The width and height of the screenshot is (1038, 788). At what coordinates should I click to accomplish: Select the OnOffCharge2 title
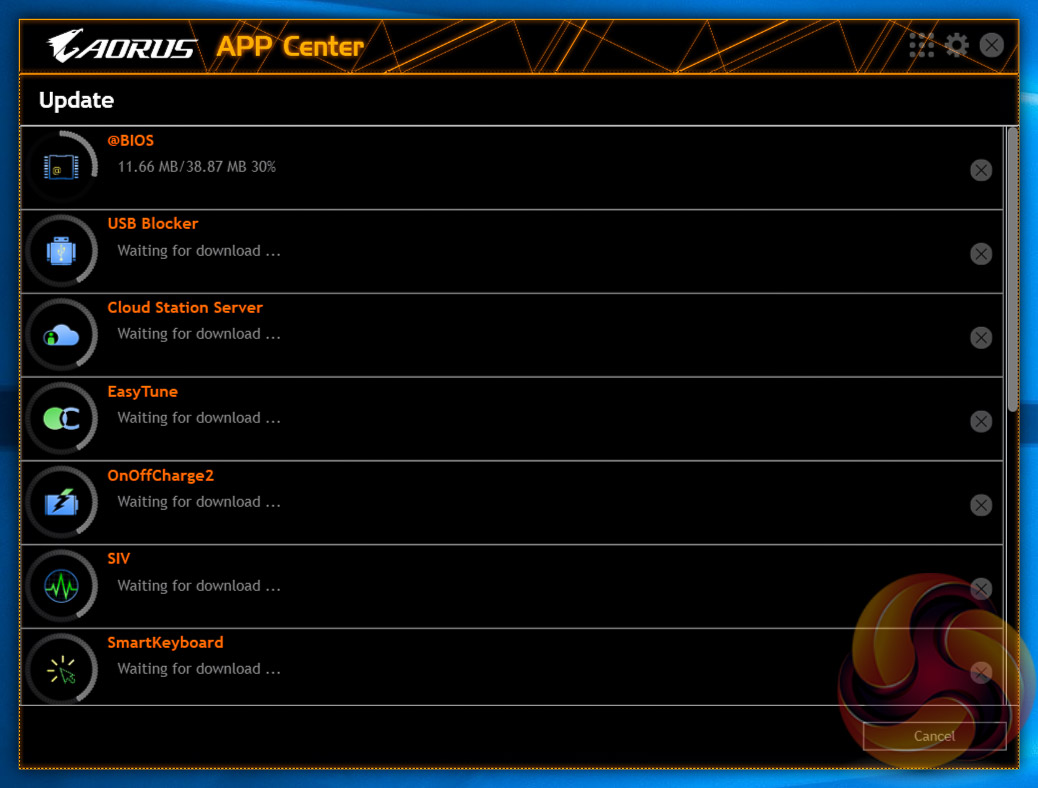coord(161,475)
